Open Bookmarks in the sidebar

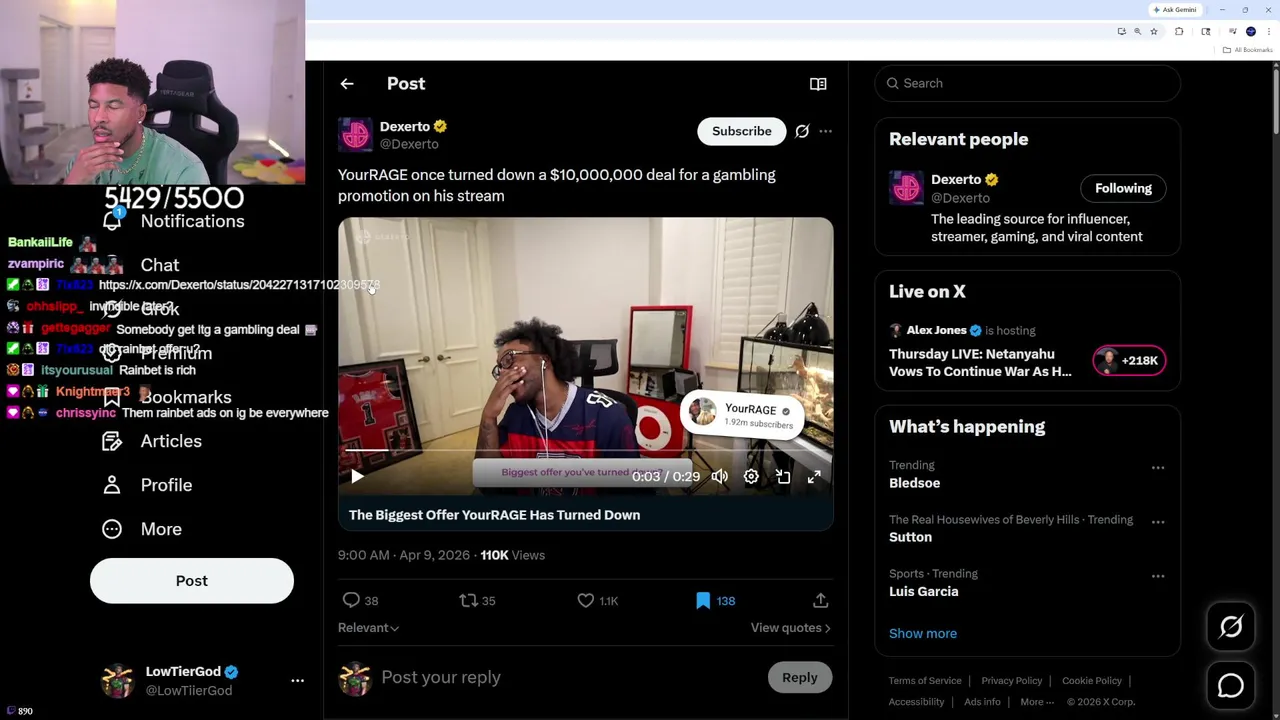[x=166, y=397]
